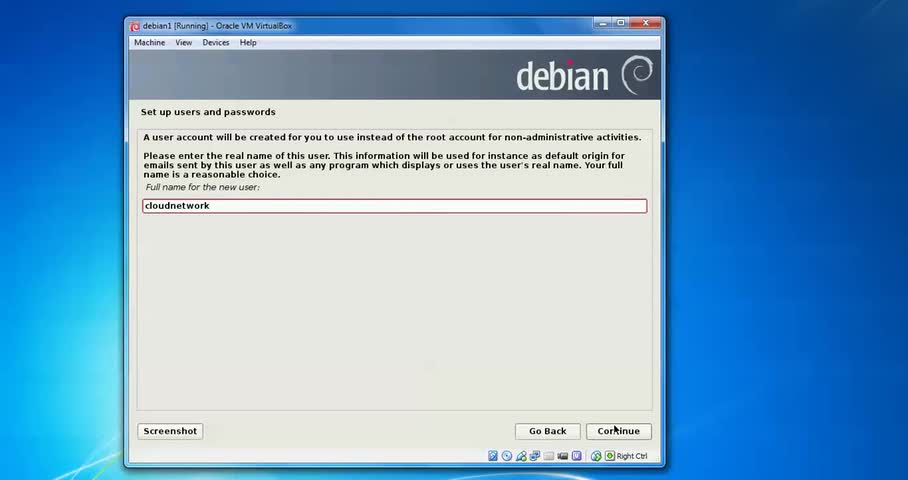Image resolution: width=908 pixels, height=480 pixels.
Task: Close the debian1 VirtualBox window
Action: click(x=646, y=23)
